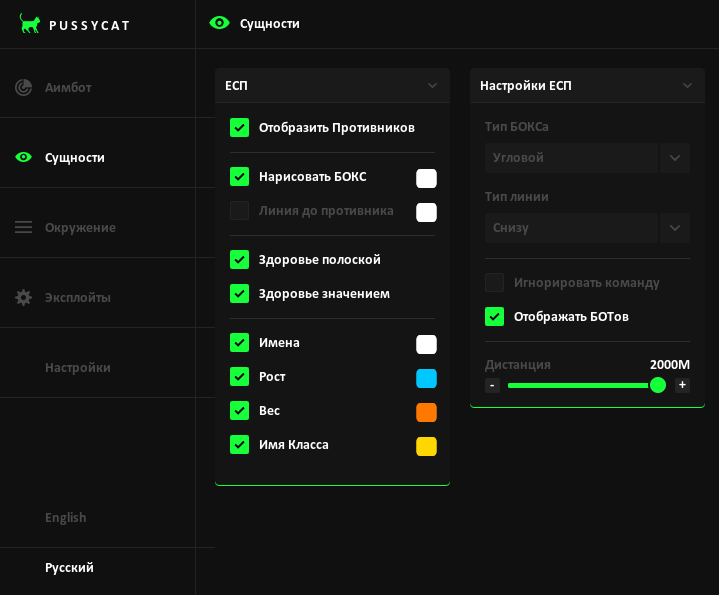This screenshot has width=719, height=595.
Task: Open the Тип линии dropdown showing Снизу
Action: coord(586,228)
